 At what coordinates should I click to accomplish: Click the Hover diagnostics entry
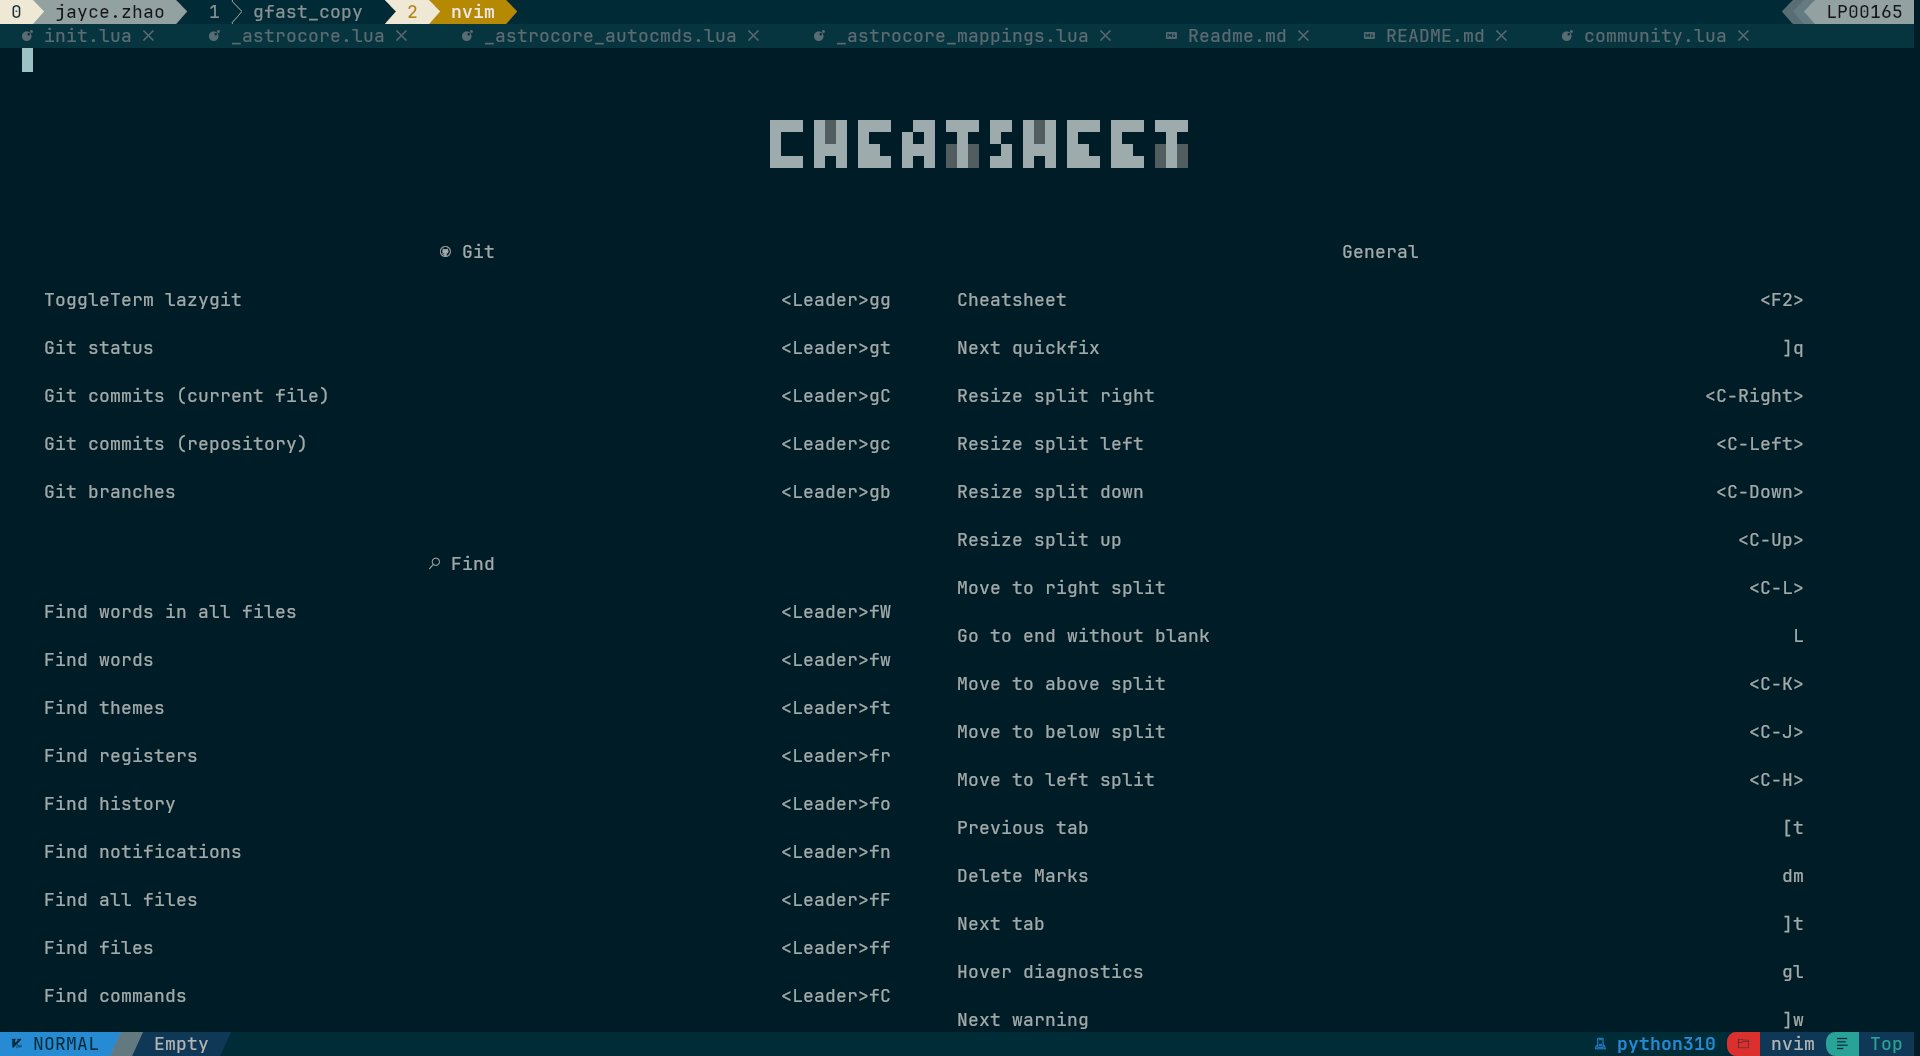coord(1050,972)
